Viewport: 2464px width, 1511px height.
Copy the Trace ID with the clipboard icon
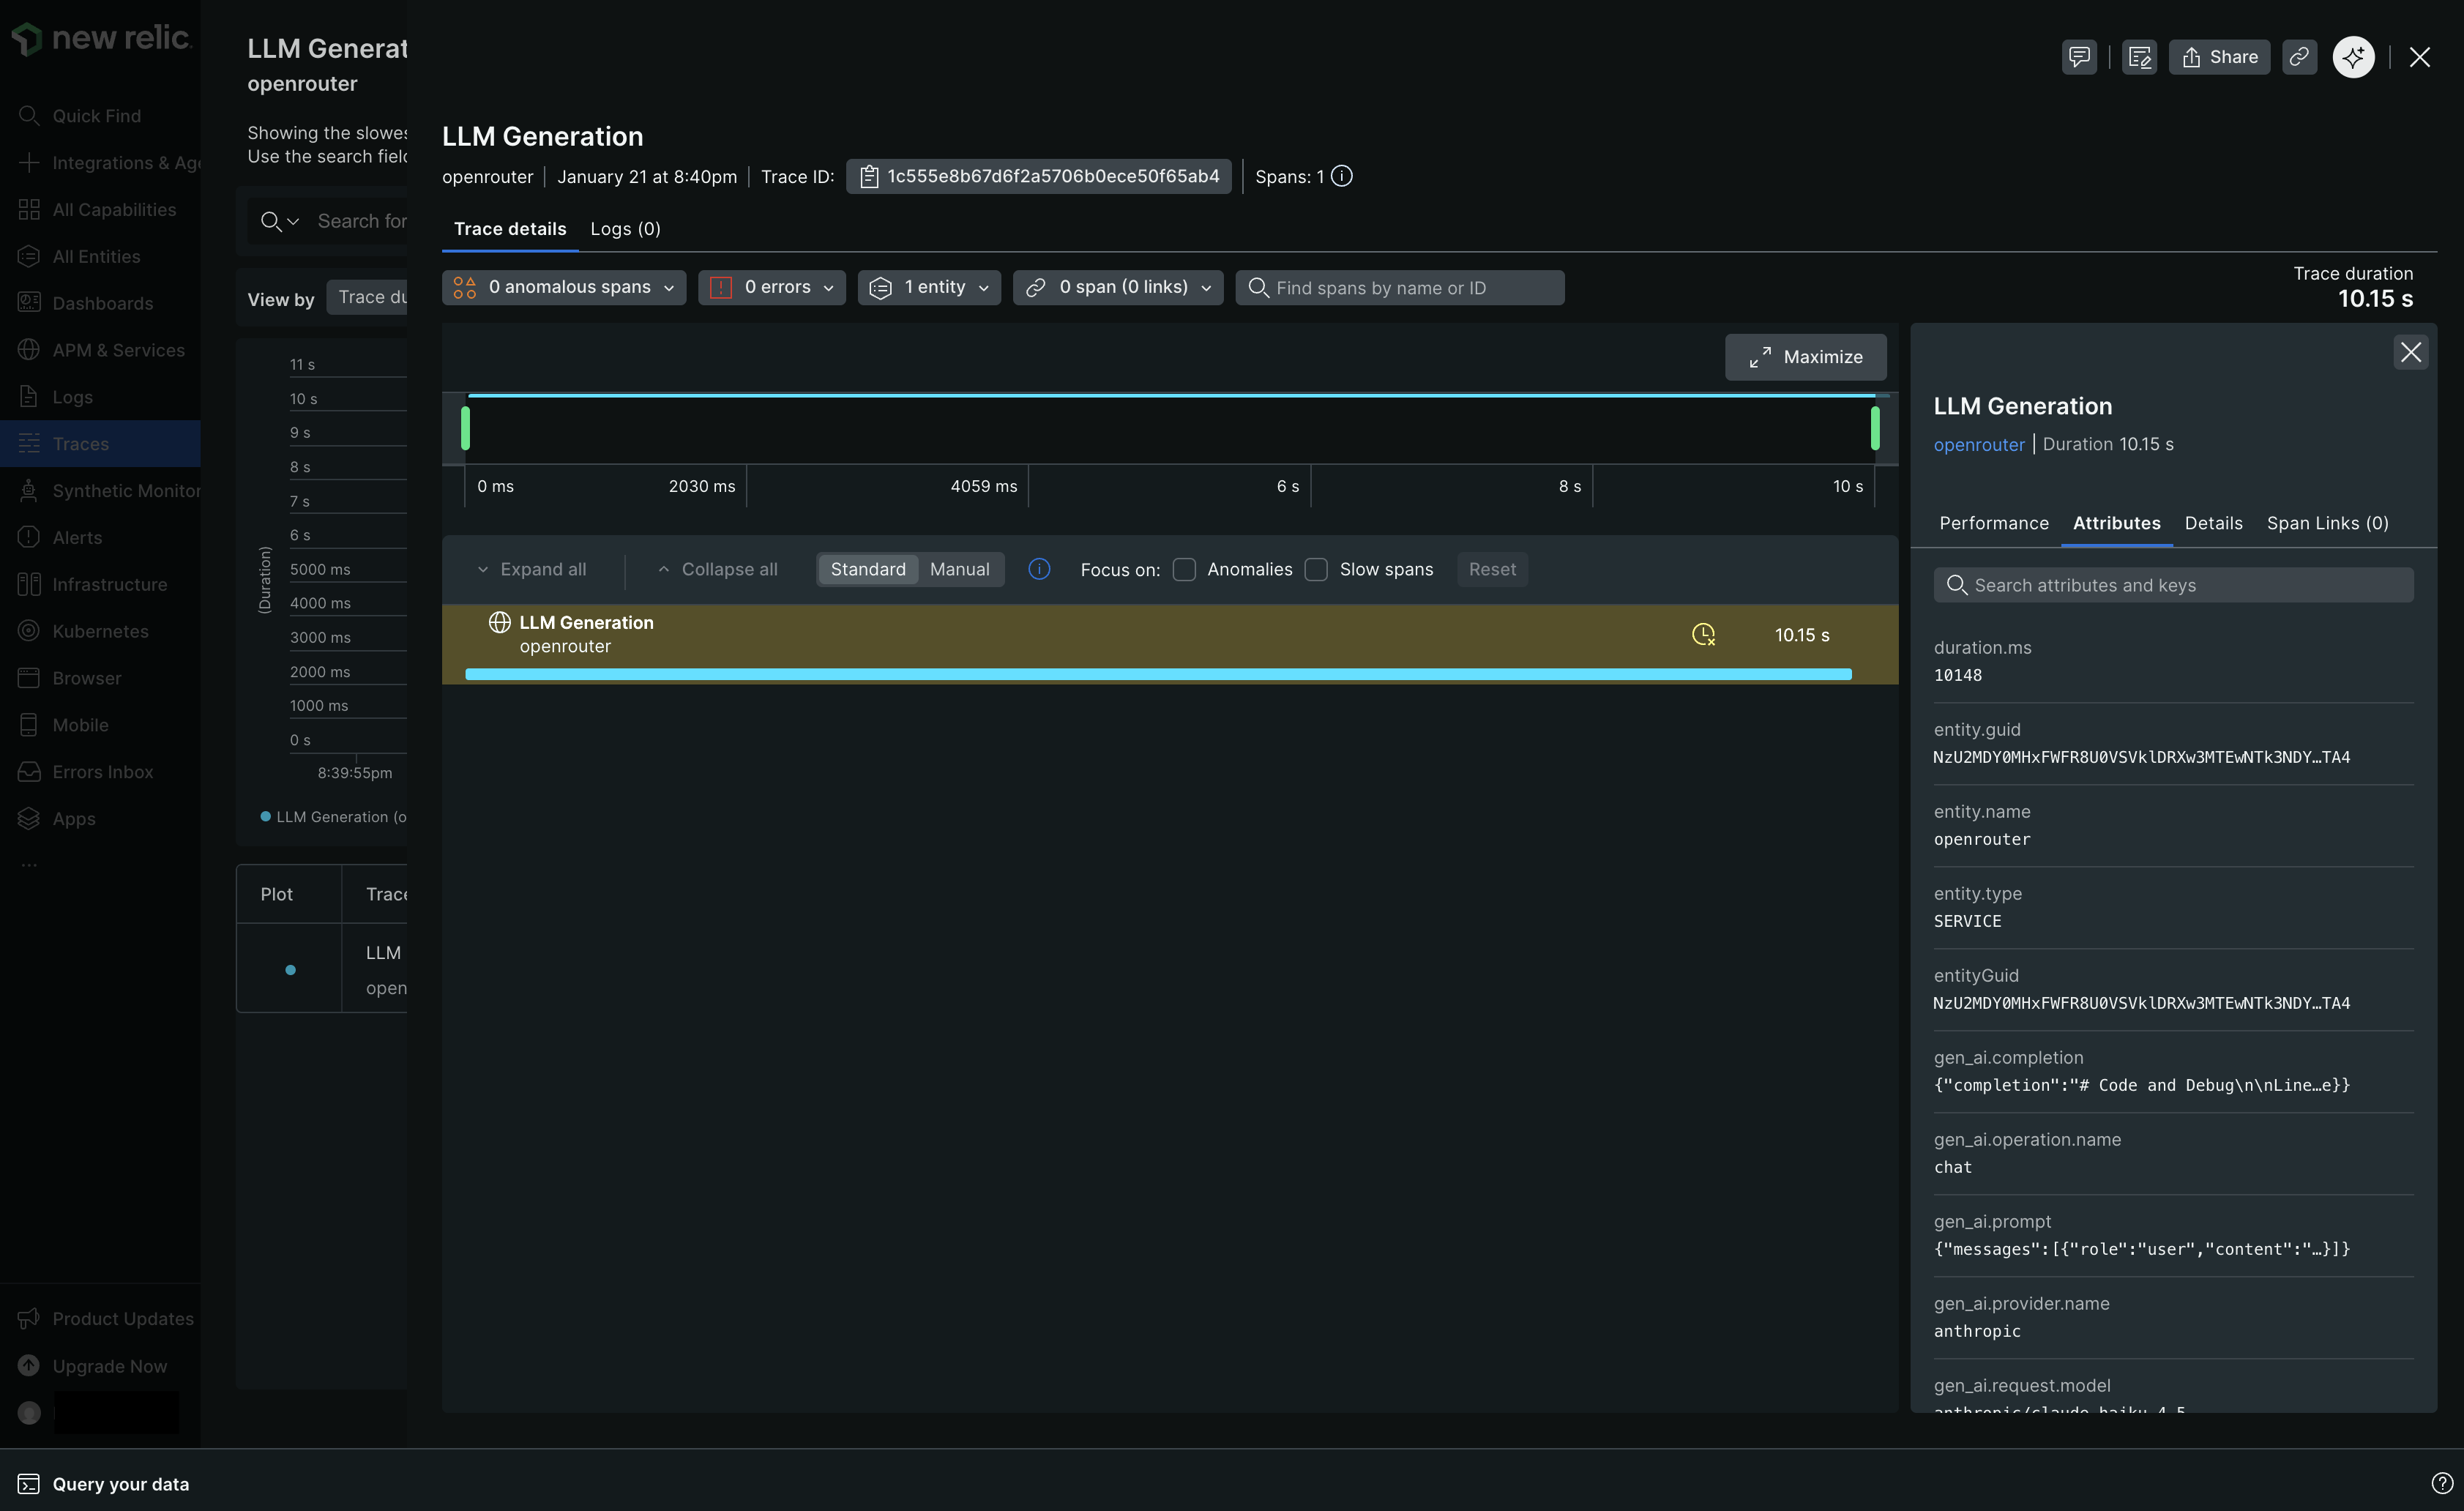pyautogui.click(x=869, y=176)
